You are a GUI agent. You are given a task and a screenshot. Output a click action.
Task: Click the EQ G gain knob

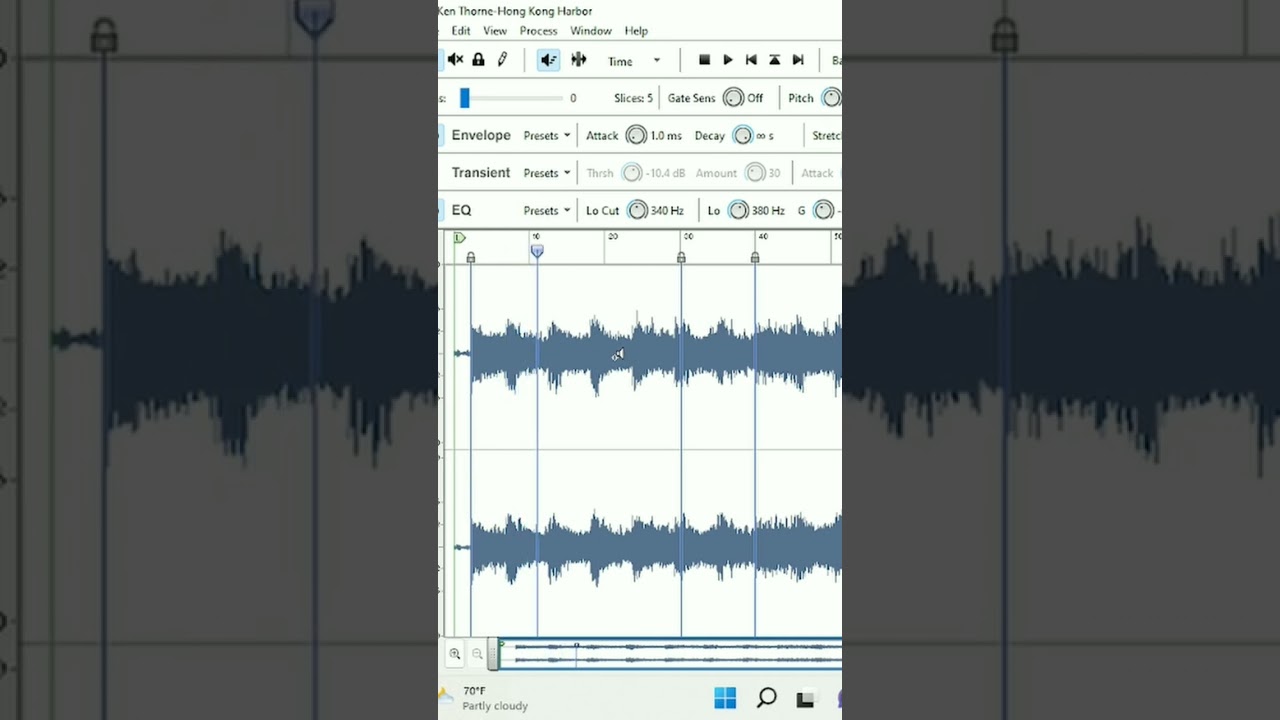[823, 210]
